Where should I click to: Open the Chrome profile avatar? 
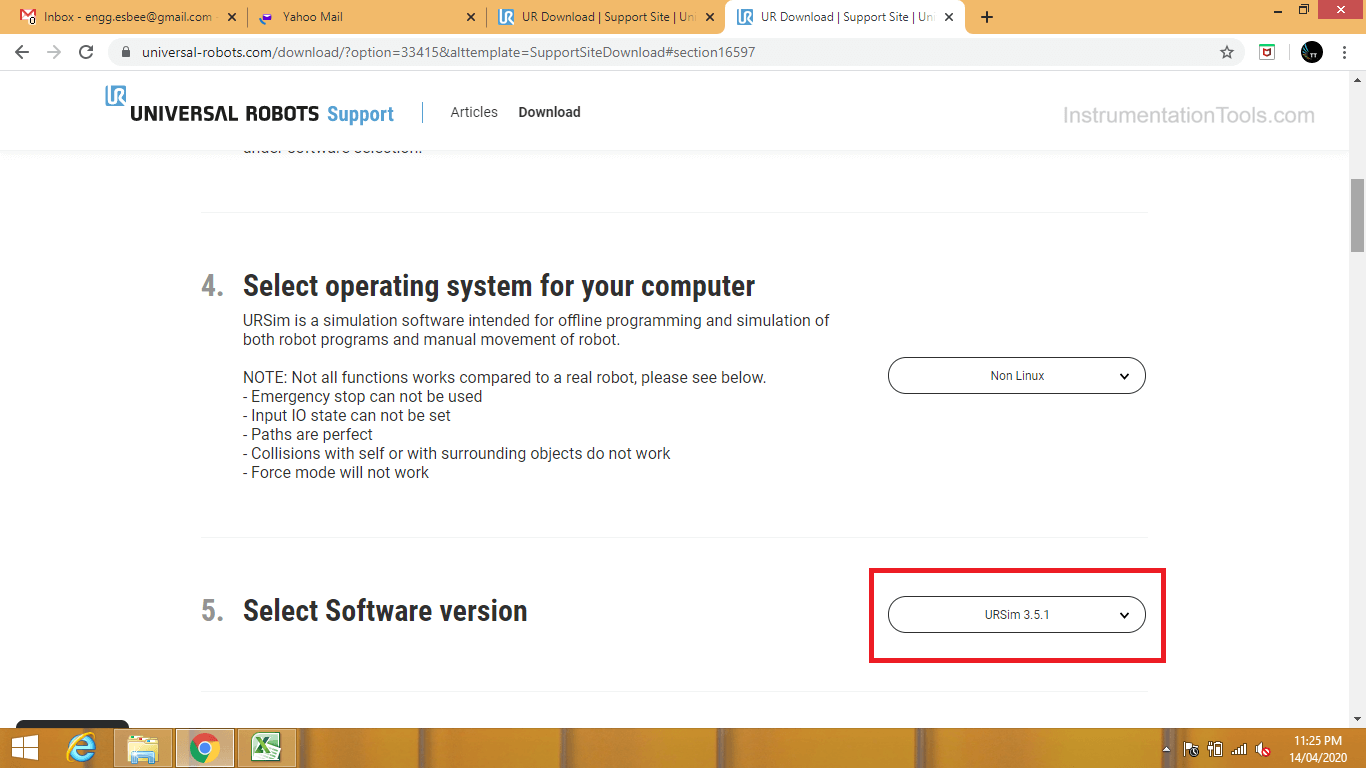pos(1312,52)
